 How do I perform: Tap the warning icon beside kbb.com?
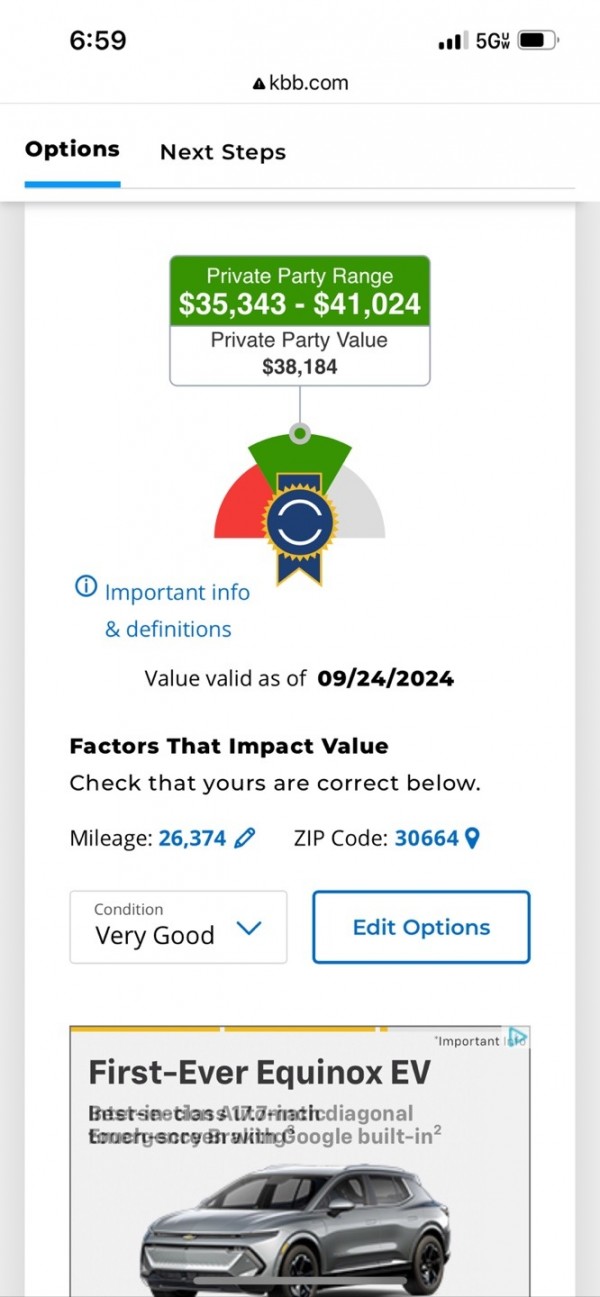click(x=259, y=84)
